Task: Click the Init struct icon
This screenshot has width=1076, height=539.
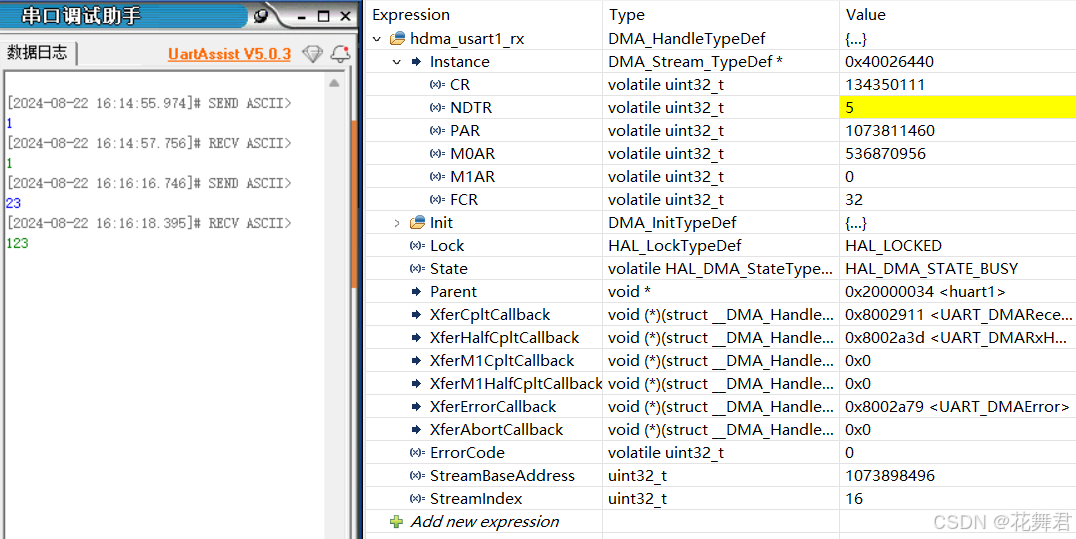Action: point(417,222)
